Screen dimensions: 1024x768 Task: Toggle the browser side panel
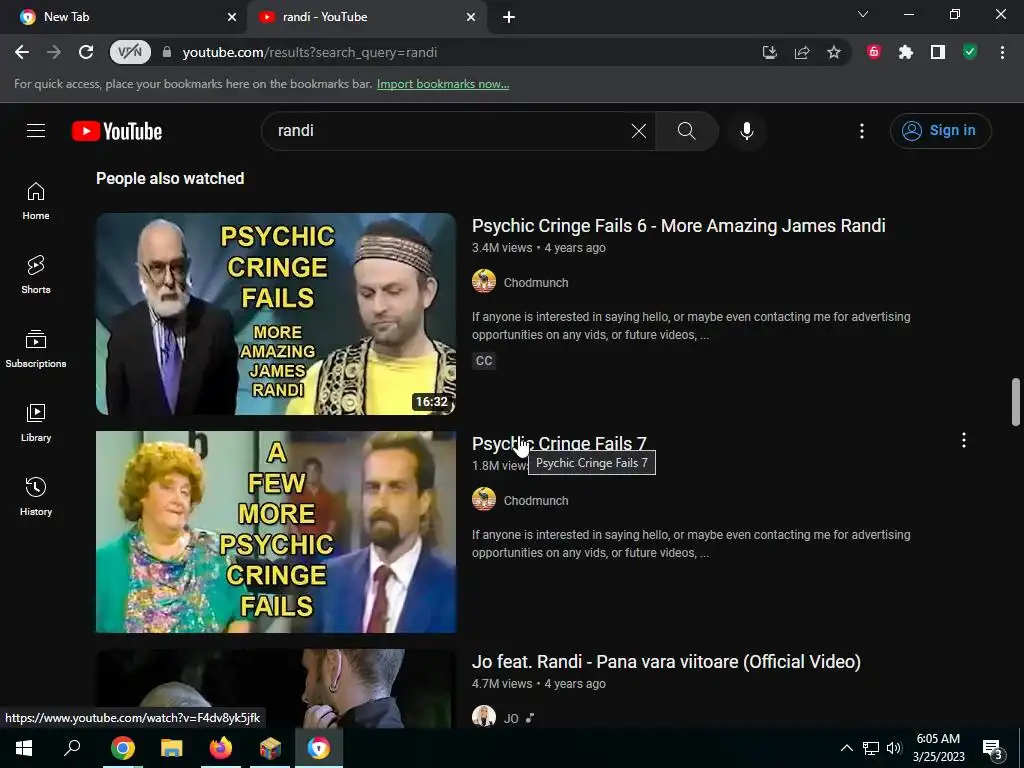pyautogui.click(x=938, y=52)
